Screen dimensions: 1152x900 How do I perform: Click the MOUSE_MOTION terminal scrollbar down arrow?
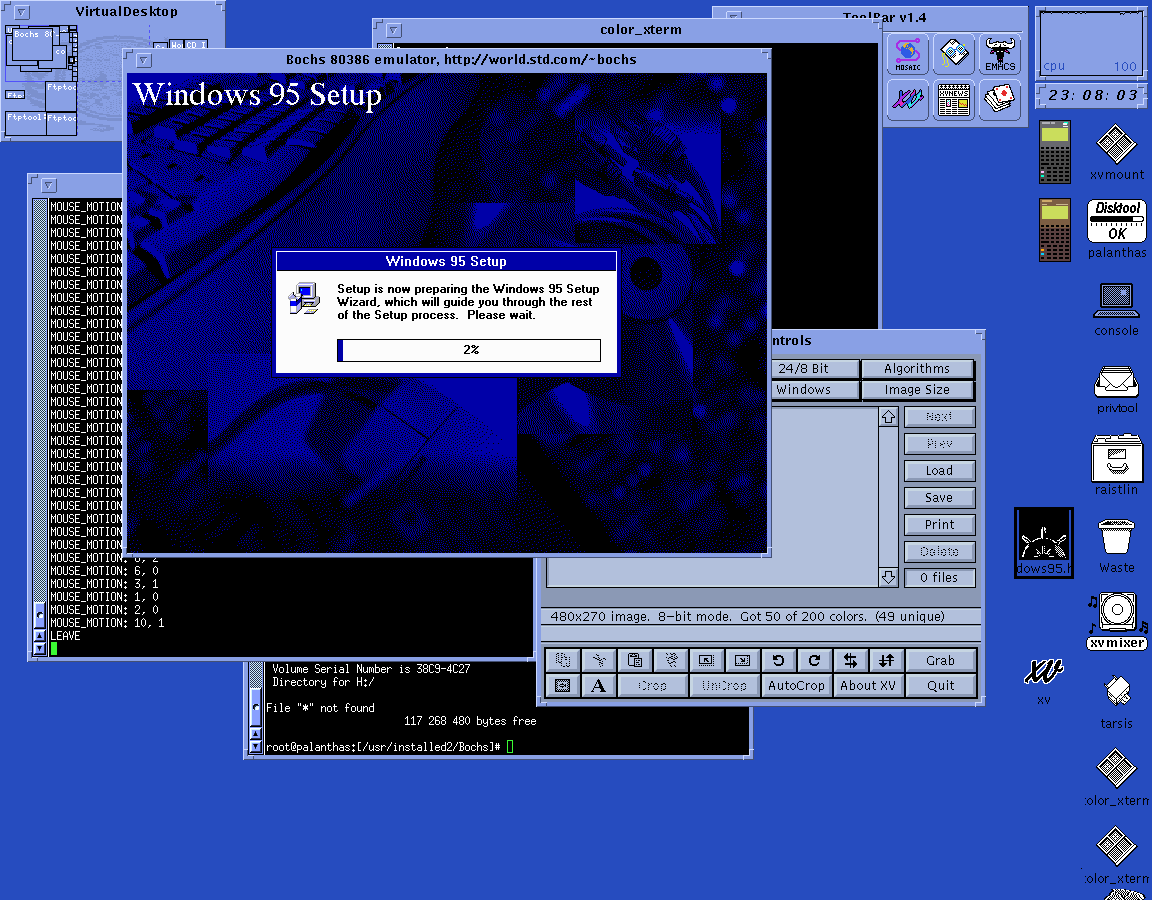pos(40,649)
